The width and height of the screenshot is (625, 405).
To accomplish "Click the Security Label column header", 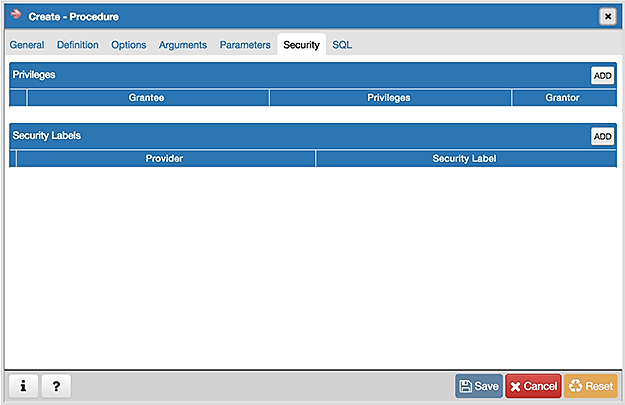I will (x=464, y=158).
